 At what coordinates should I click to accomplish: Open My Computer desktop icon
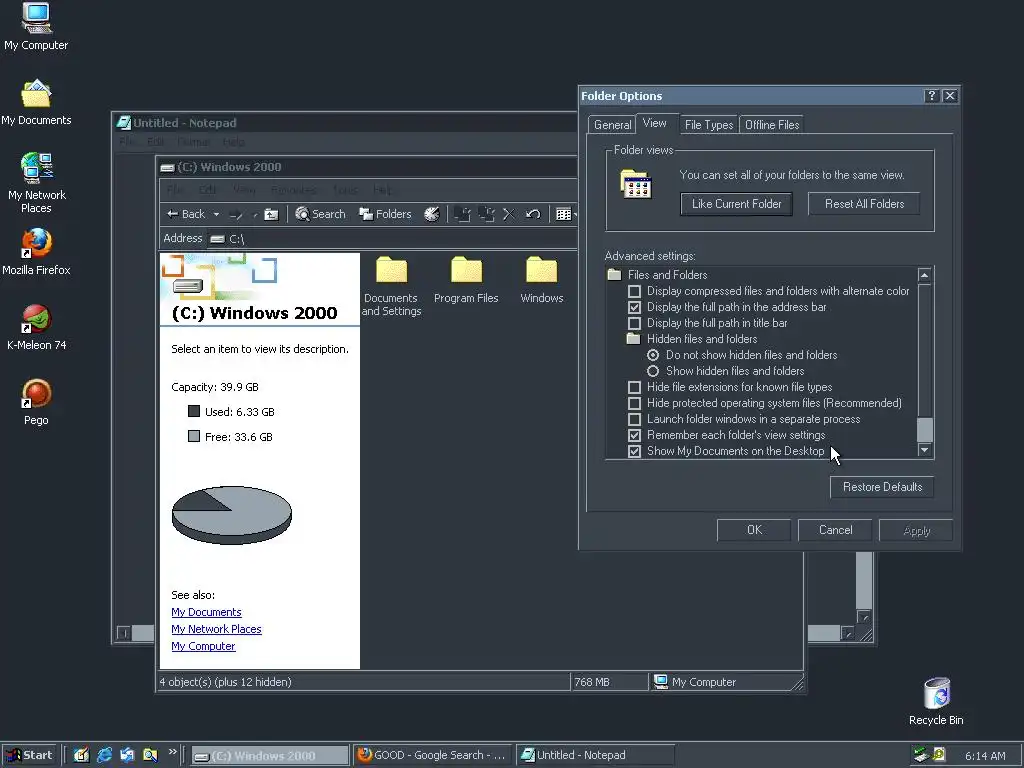36,27
